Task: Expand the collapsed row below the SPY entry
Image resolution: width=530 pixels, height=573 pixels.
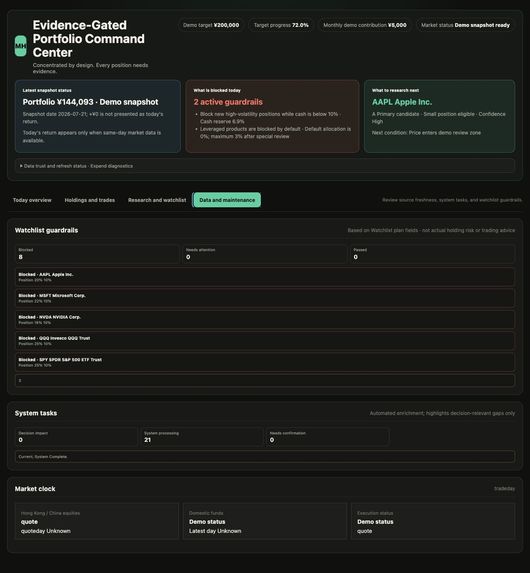Action: pos(265,380)
